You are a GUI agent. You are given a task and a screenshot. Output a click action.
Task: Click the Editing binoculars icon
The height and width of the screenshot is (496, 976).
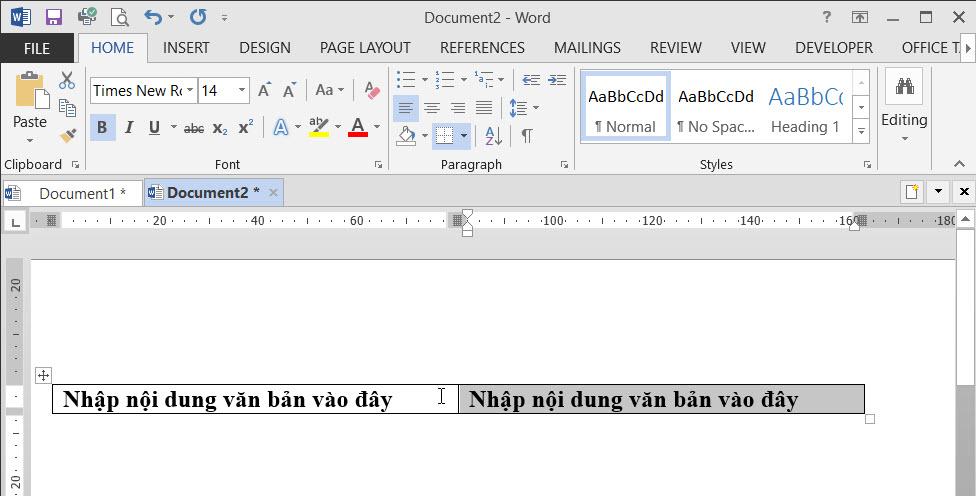(x=904, y=86)
